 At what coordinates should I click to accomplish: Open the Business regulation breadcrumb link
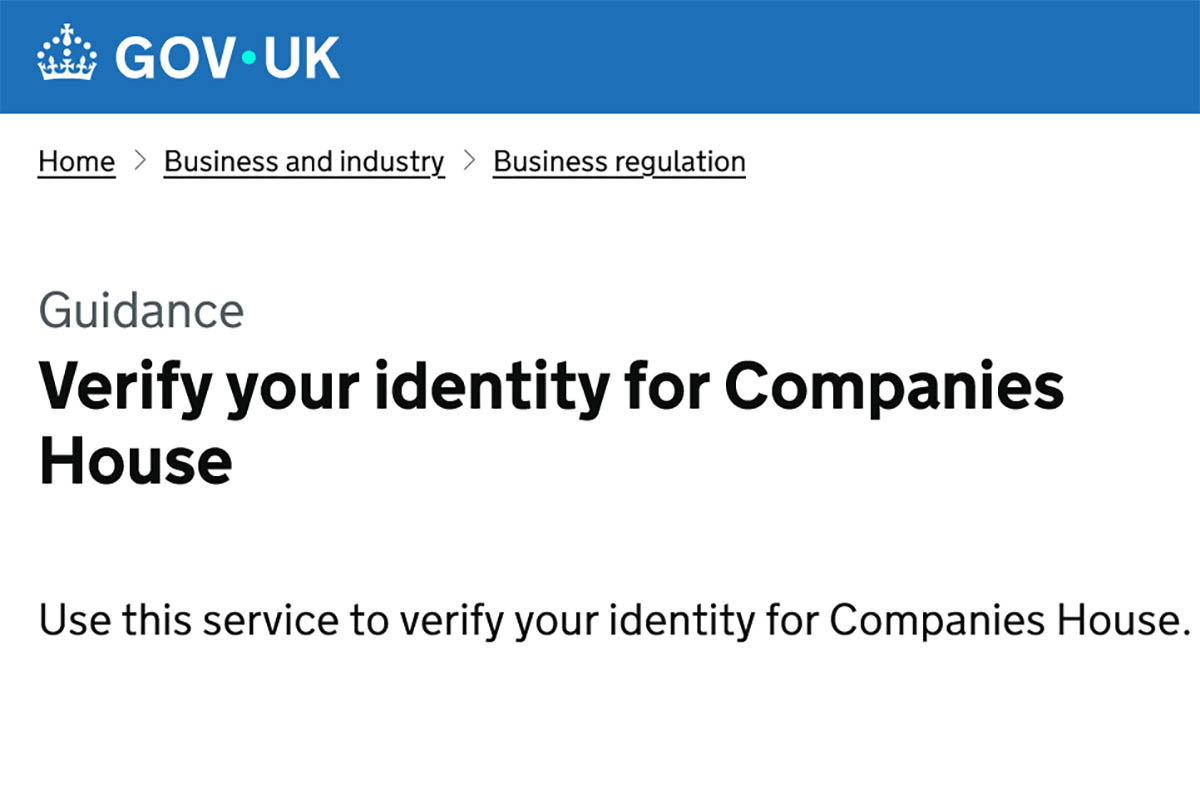click(x=619, y=162)
